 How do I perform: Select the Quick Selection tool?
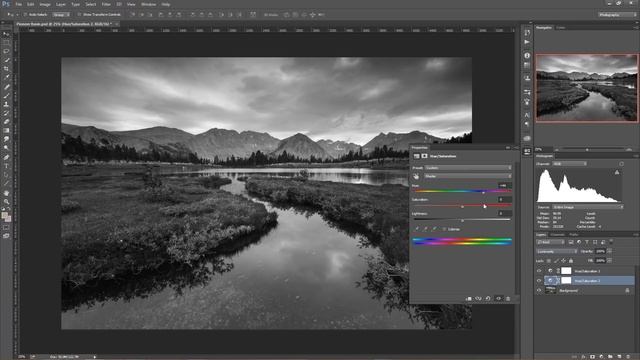(x=6, y=60)
